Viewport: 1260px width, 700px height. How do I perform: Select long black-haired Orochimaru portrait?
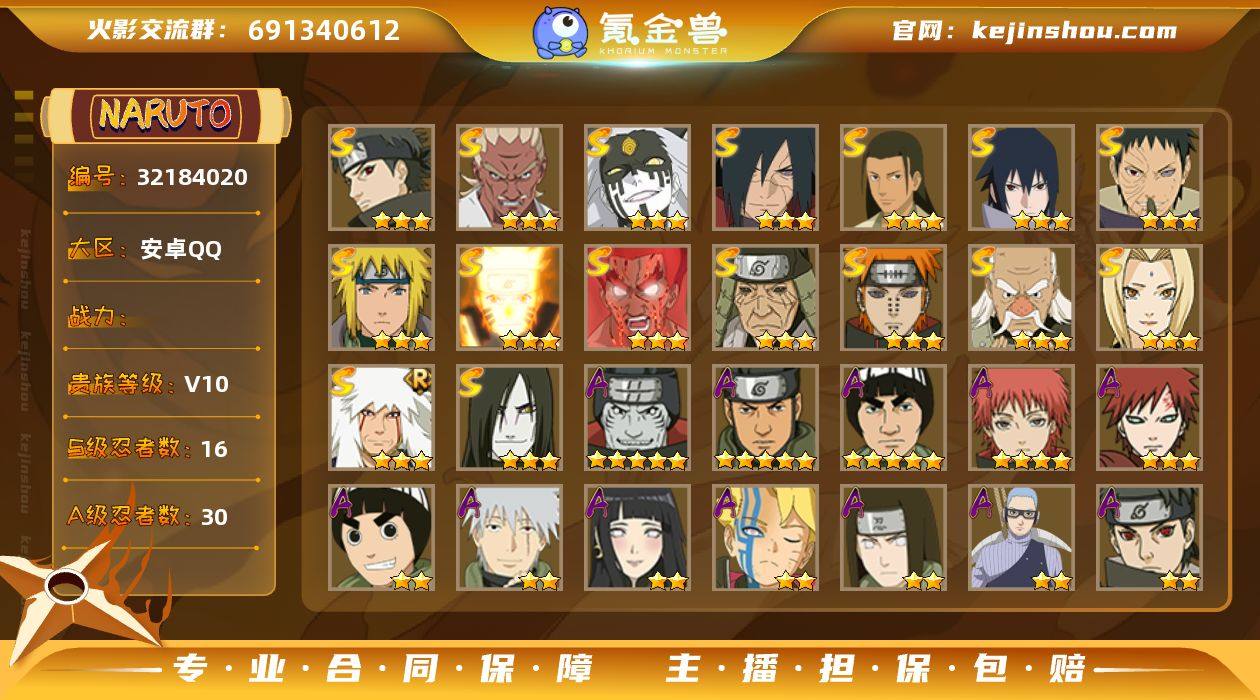[510, 418]
